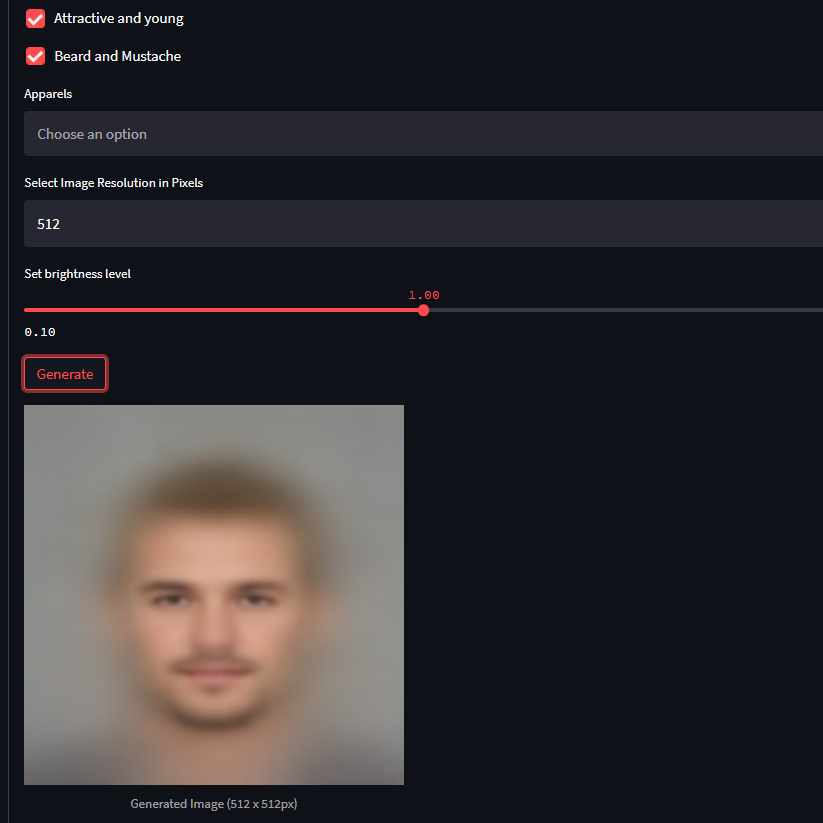This screenshot has width=823, height=823.
Task: Click the Apparels field label
Action: 48,94
